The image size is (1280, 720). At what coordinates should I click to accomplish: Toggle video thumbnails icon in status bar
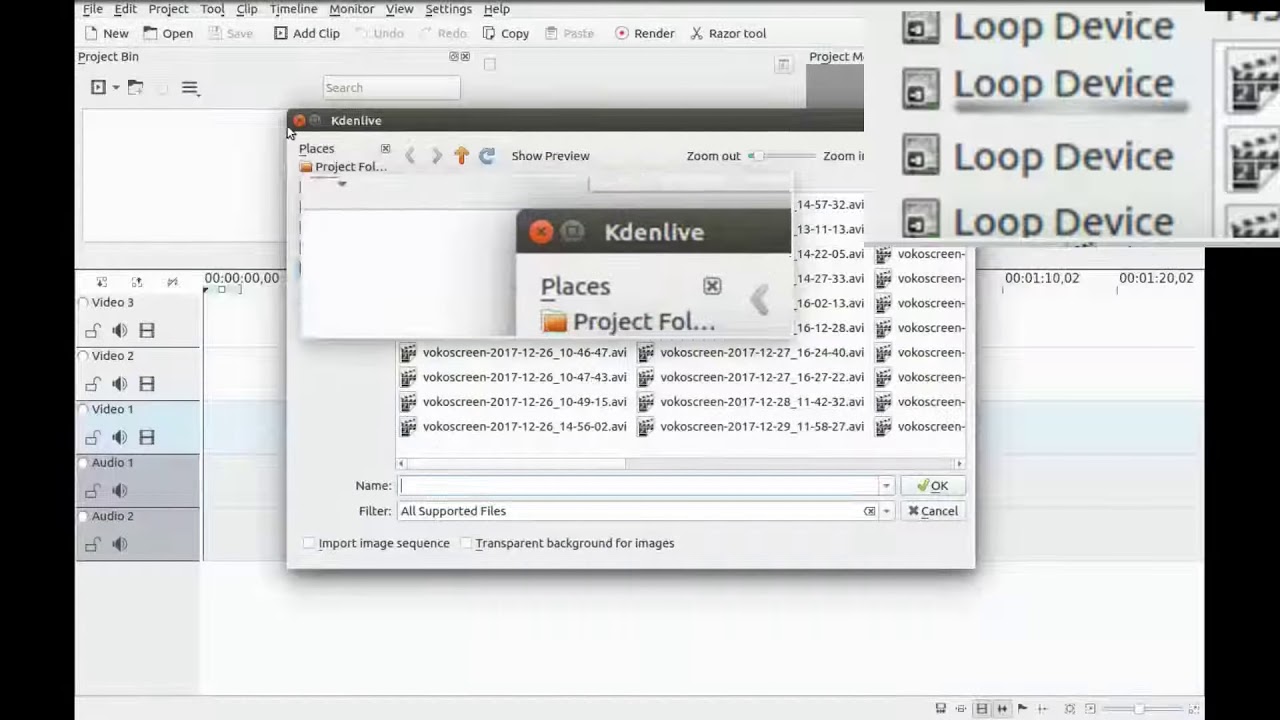point(982,709)
